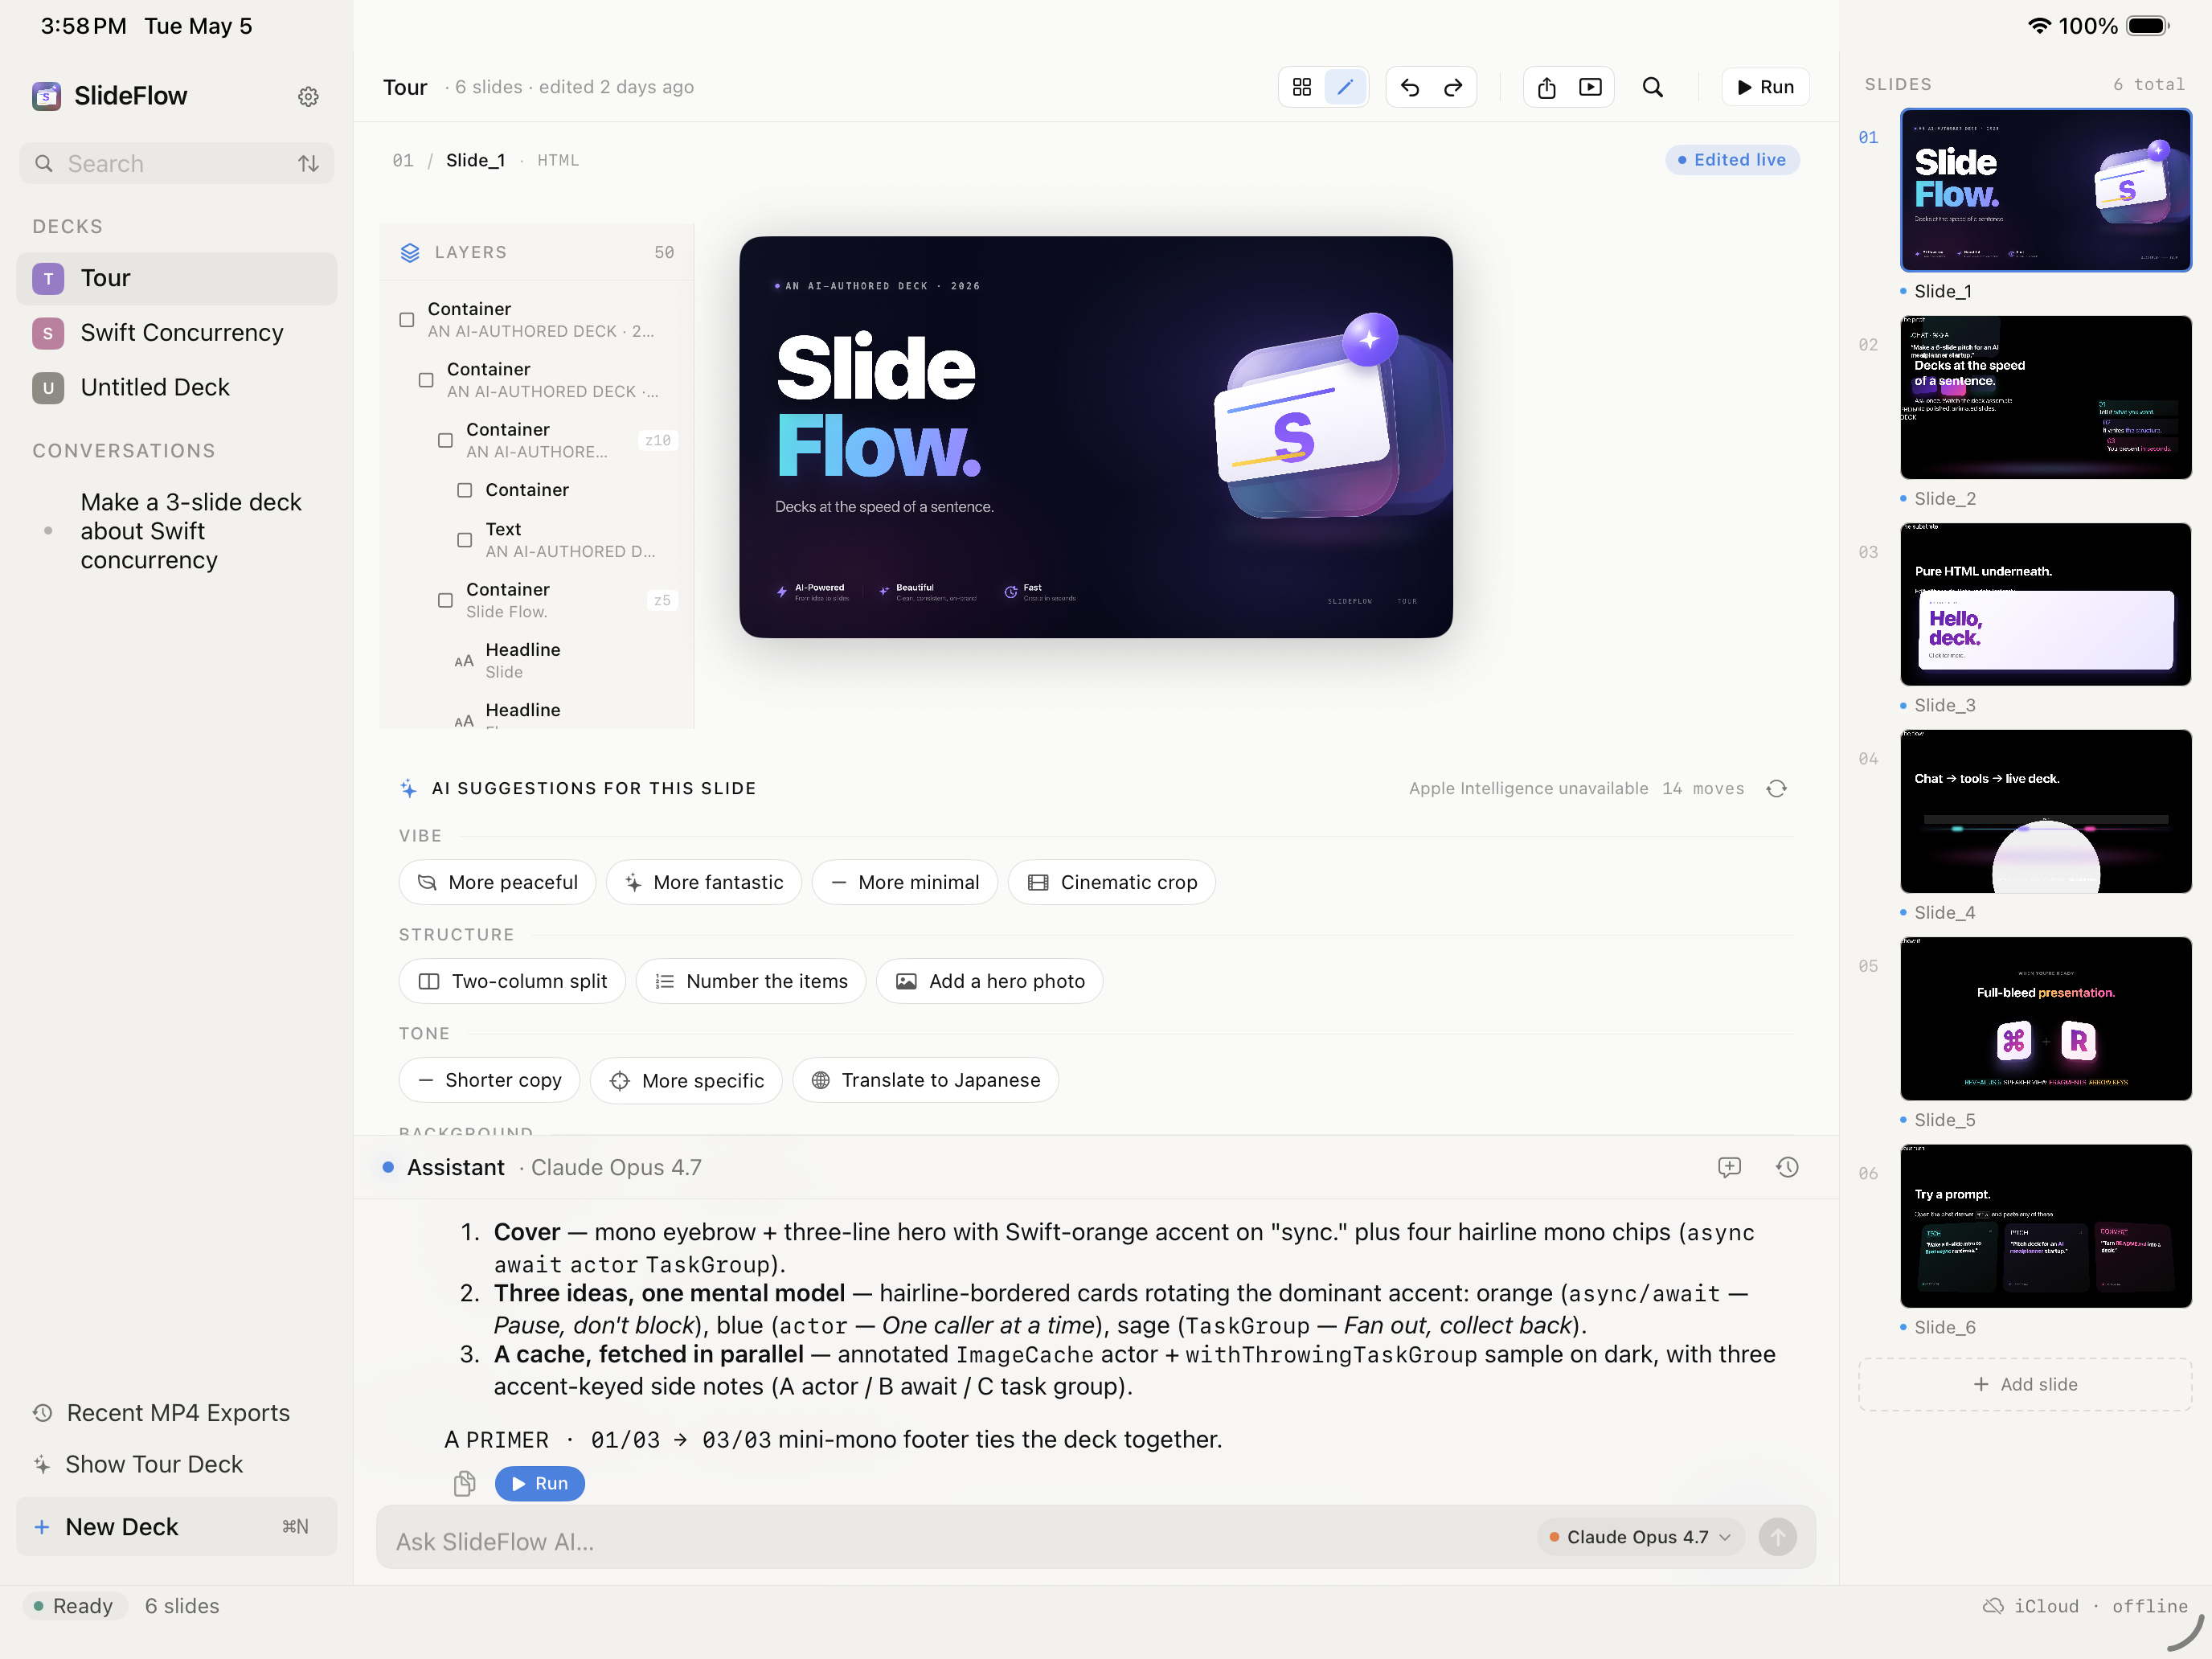Click Add slide in slides panel
This screenshot has width=2212, height=1659.
pos(2025,1384)
